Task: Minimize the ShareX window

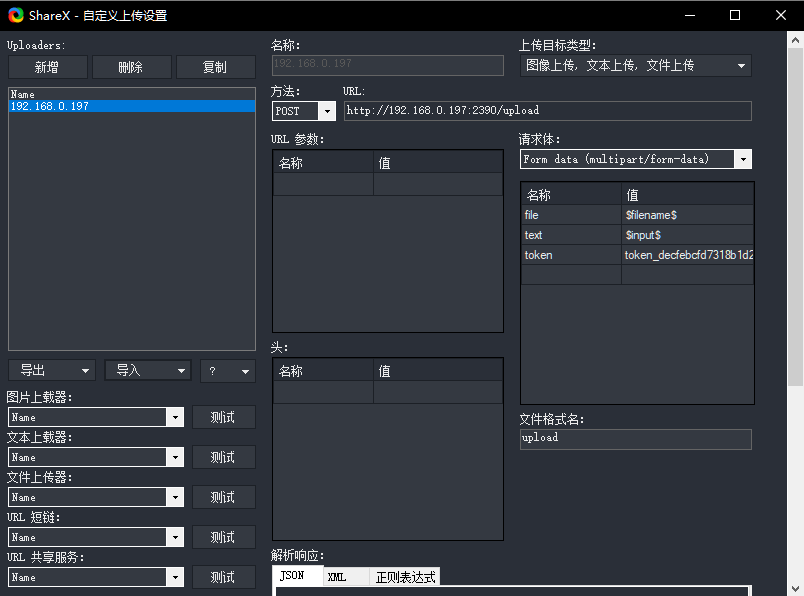Action: tap(690, 15)
